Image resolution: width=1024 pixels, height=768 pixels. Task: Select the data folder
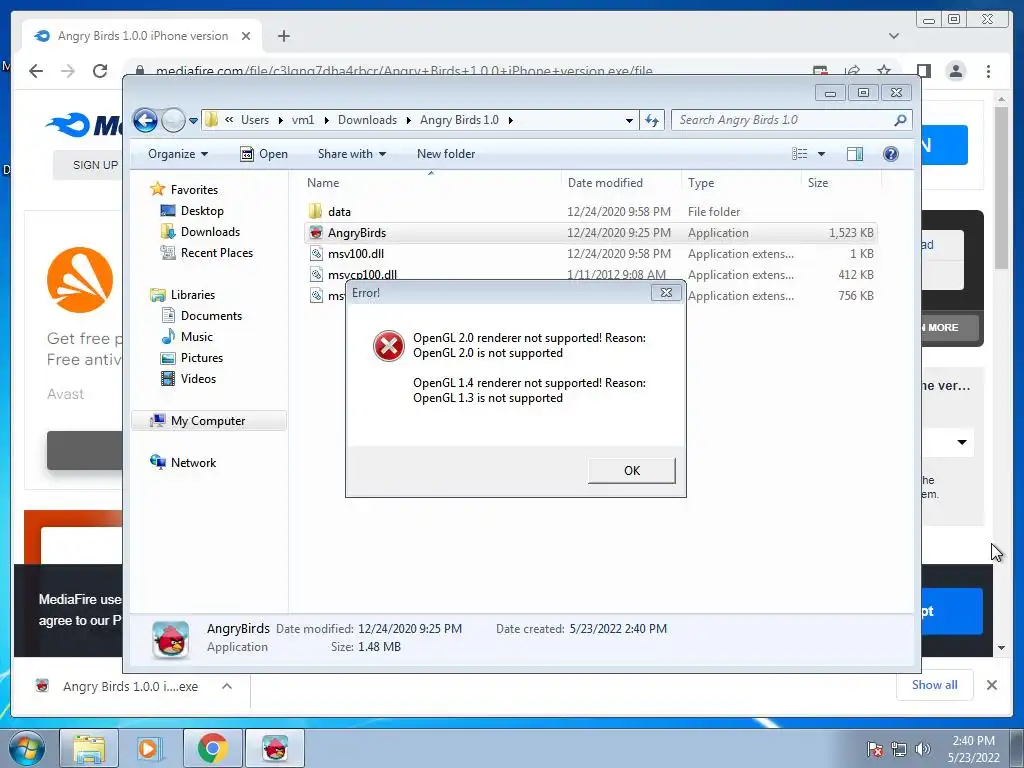pyautogui.click(x=590, y=212)
